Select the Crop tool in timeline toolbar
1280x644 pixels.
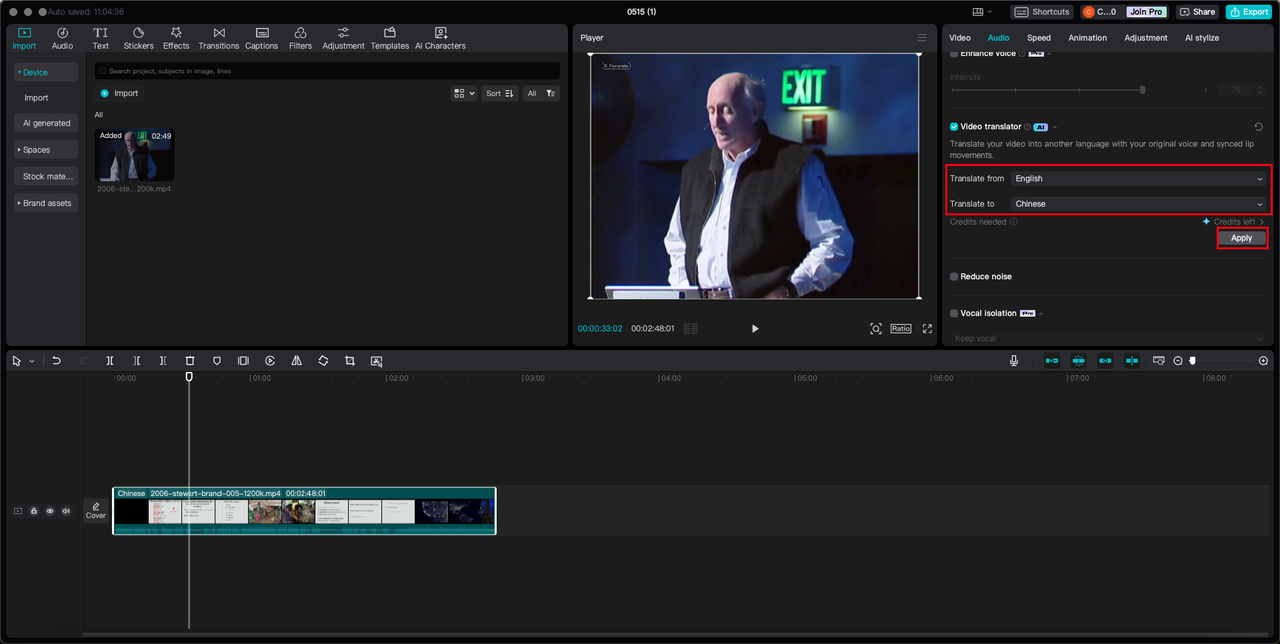[350, 361]
